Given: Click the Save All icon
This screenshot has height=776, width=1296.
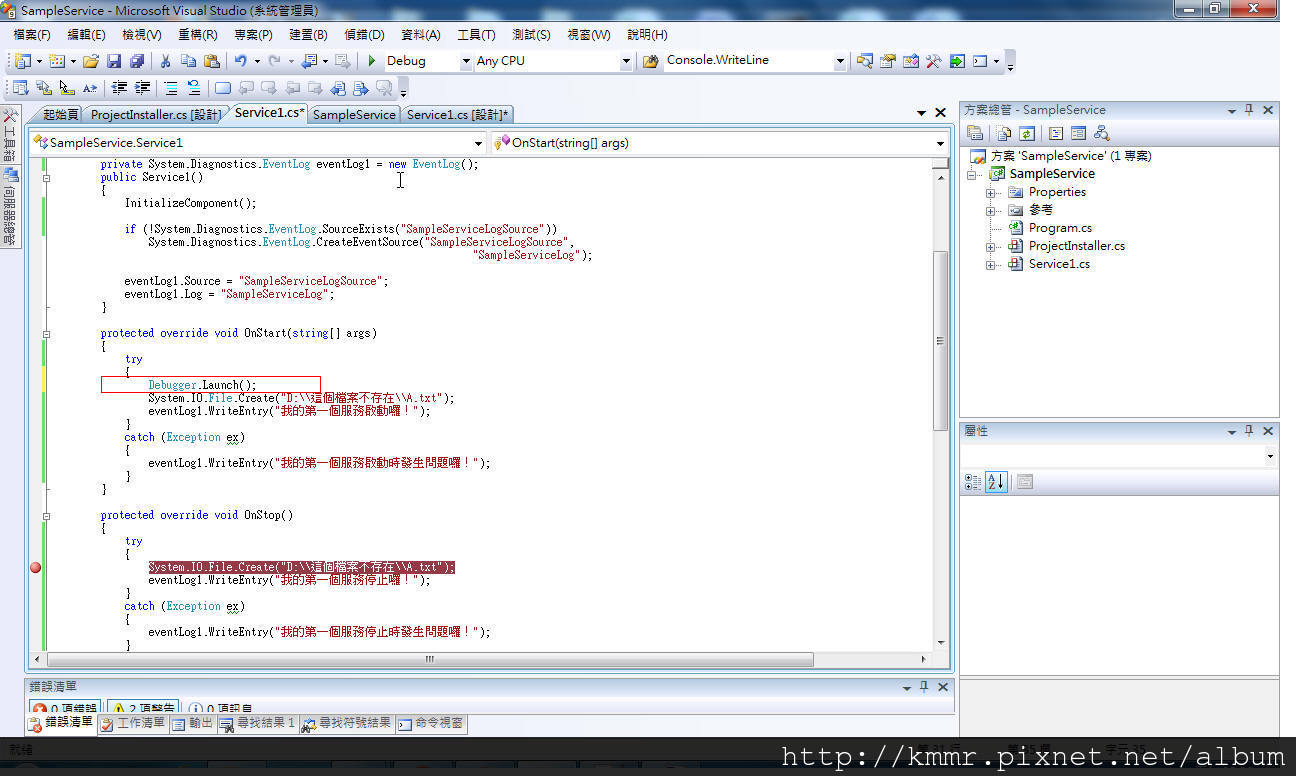Looking at the screenshot, I should coord(137,61).
